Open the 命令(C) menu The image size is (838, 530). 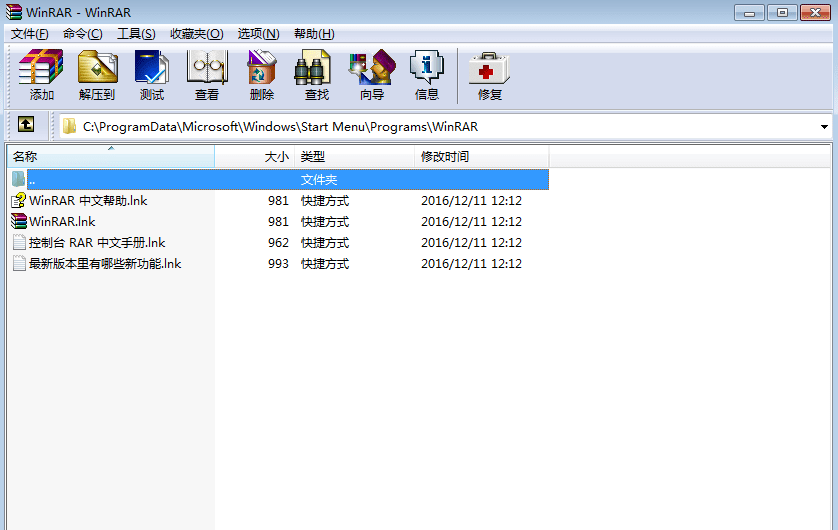83,34
